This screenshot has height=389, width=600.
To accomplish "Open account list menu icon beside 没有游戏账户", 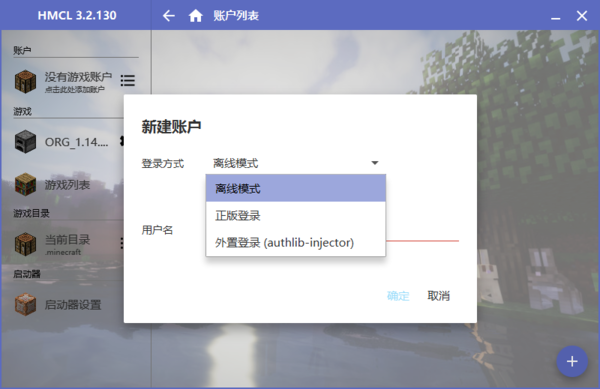I will click(128, 81).
